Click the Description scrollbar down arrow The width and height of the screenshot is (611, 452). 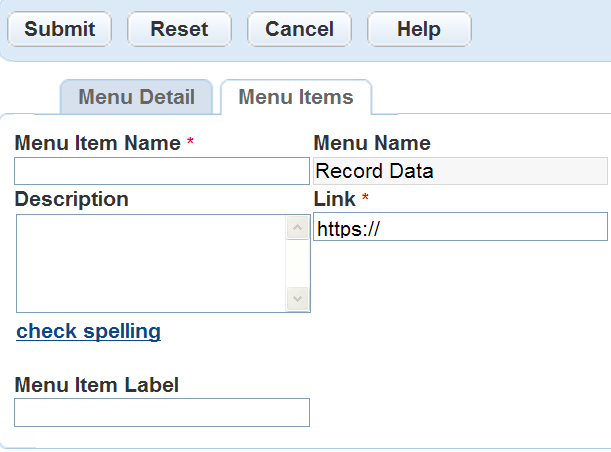coord(298,298)
